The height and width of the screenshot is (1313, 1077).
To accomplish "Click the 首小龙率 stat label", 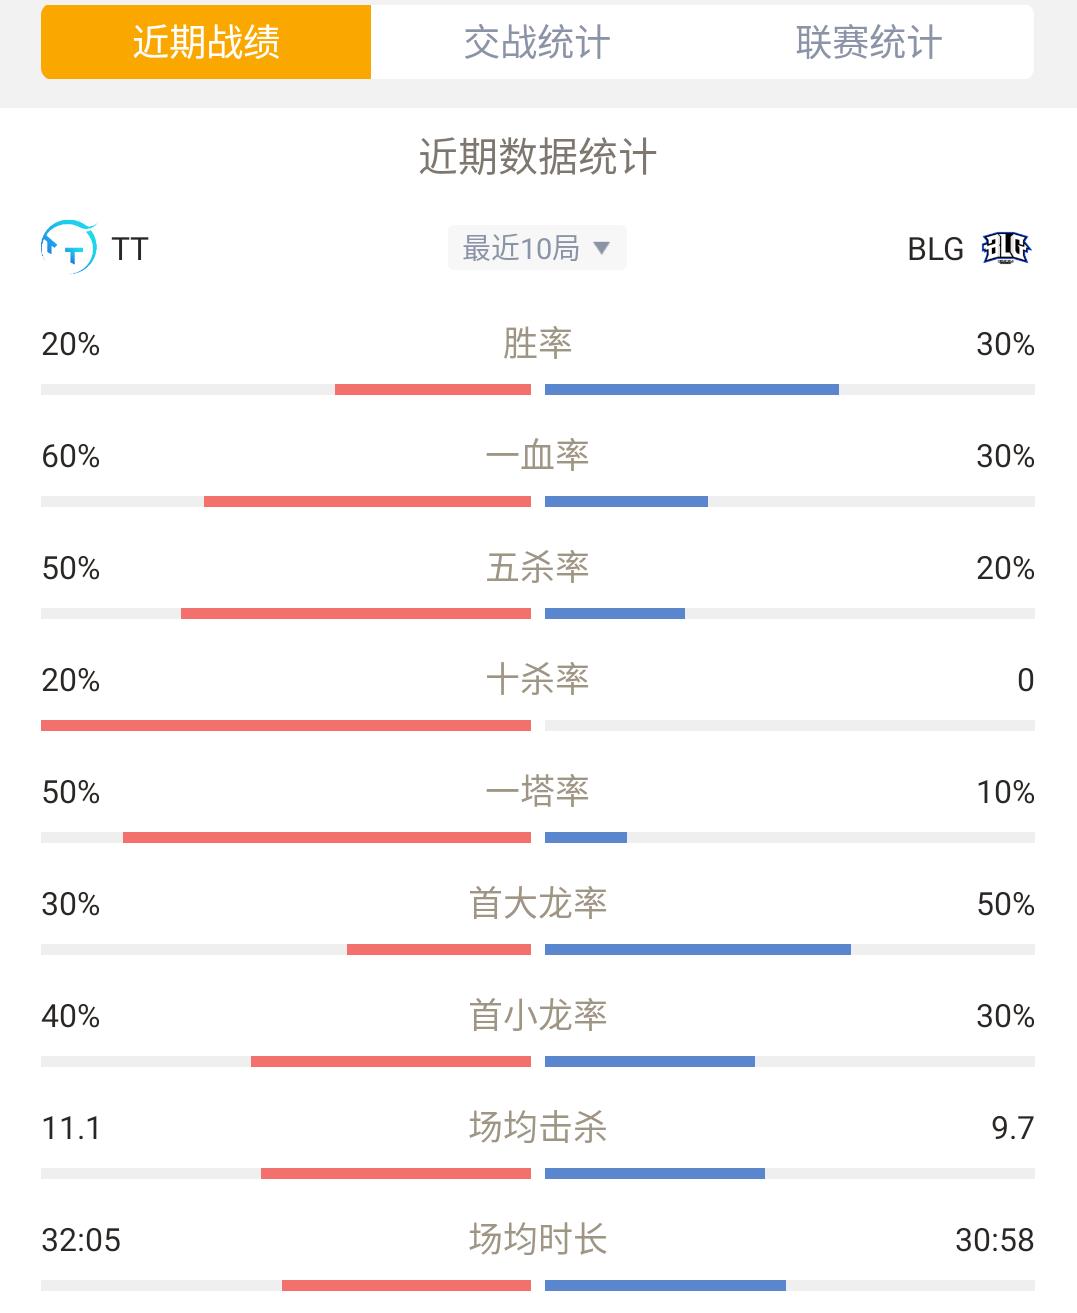I will 538,1016.
